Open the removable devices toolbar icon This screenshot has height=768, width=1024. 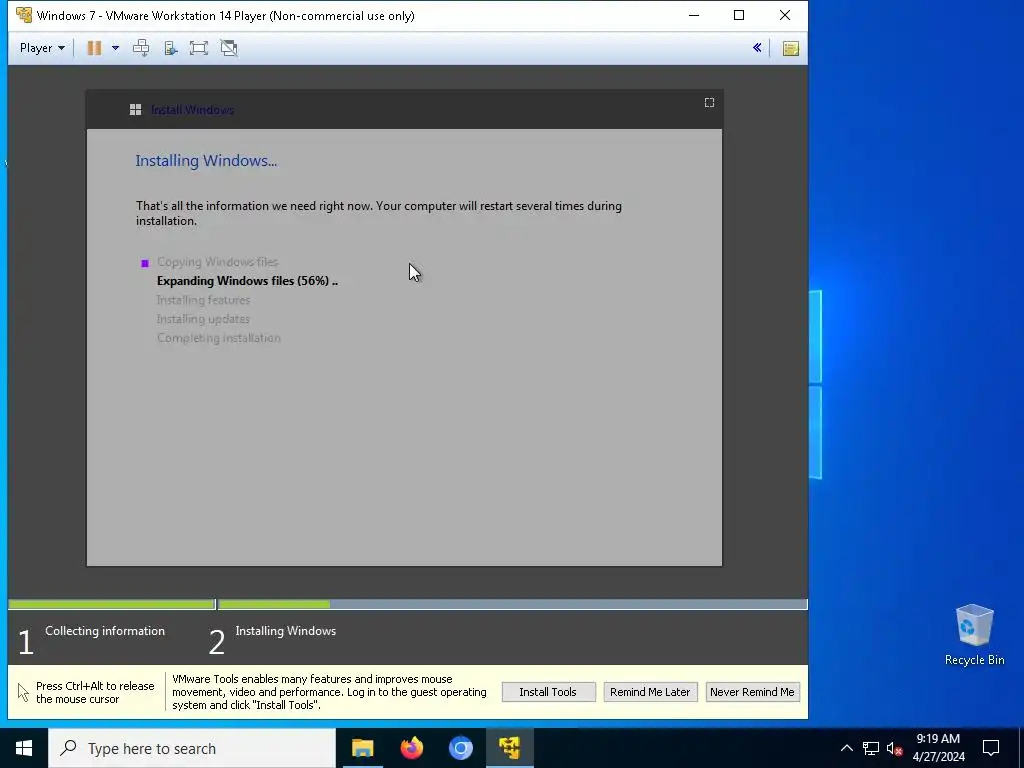[170, 48]
